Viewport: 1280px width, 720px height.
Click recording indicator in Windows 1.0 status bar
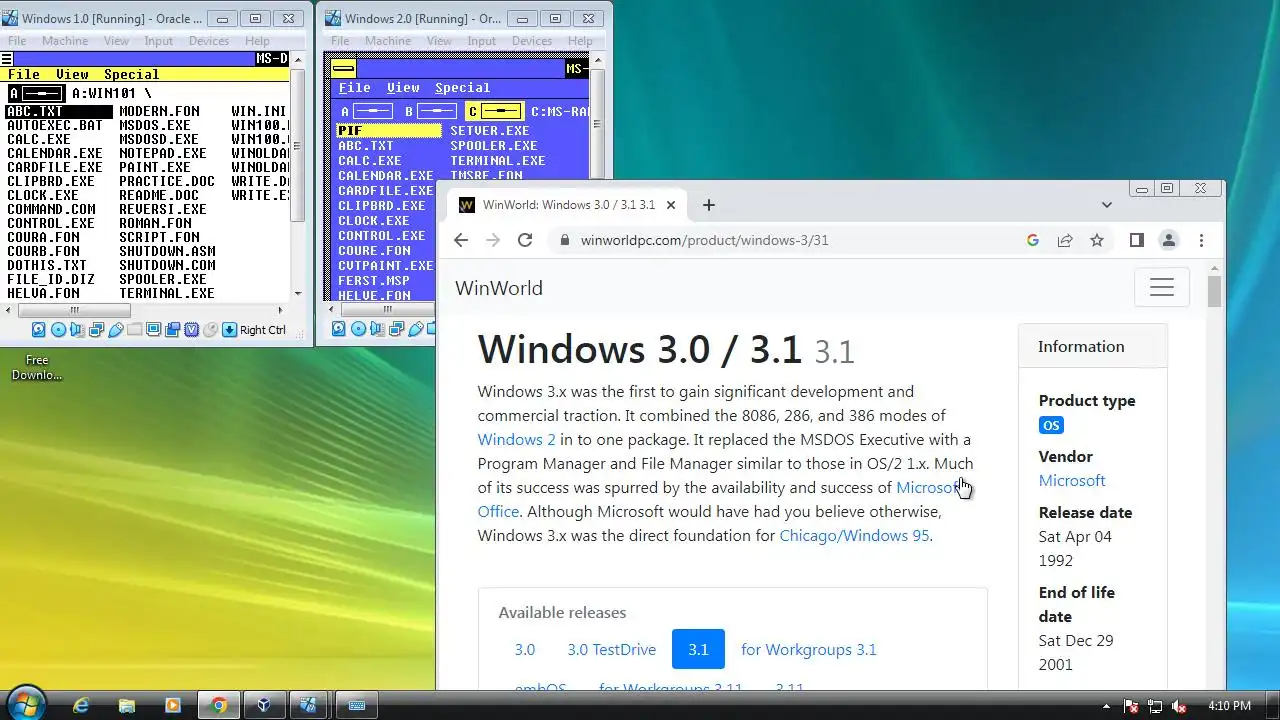[x=172, y=329]
